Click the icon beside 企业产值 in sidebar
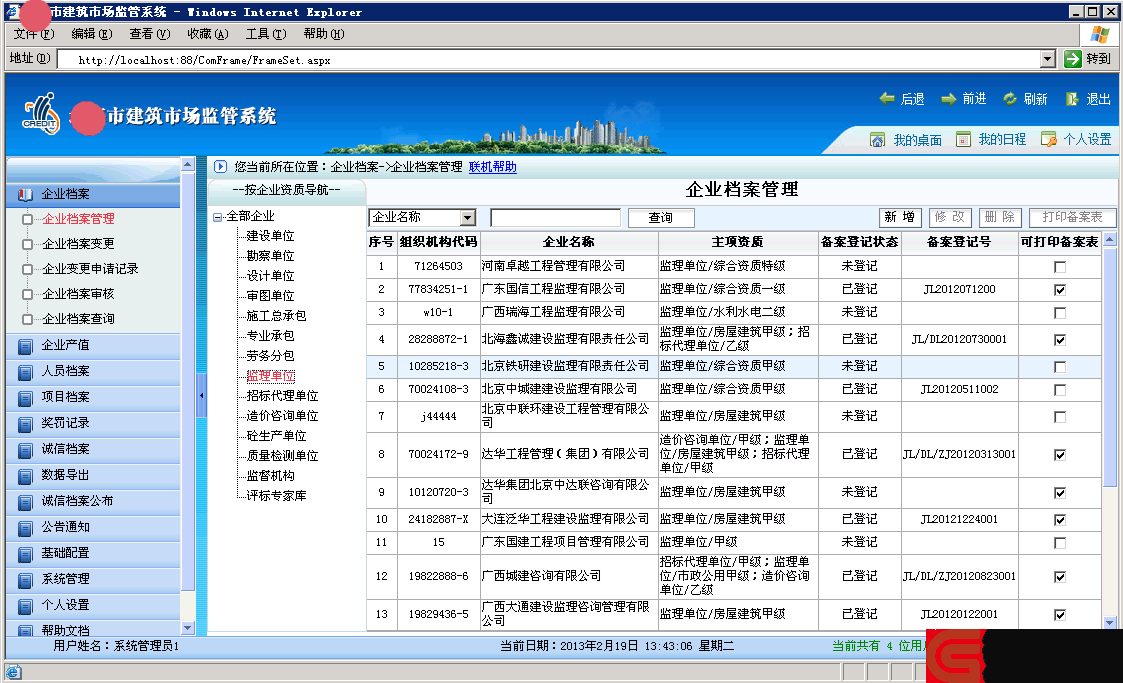The image size is (1123, 683). [x=25, y=347]
